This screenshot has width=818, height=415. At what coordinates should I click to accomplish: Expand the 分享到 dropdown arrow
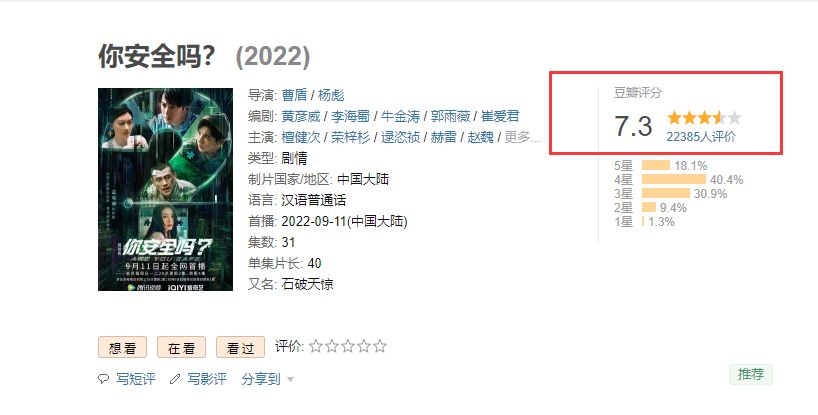point(290,380)
